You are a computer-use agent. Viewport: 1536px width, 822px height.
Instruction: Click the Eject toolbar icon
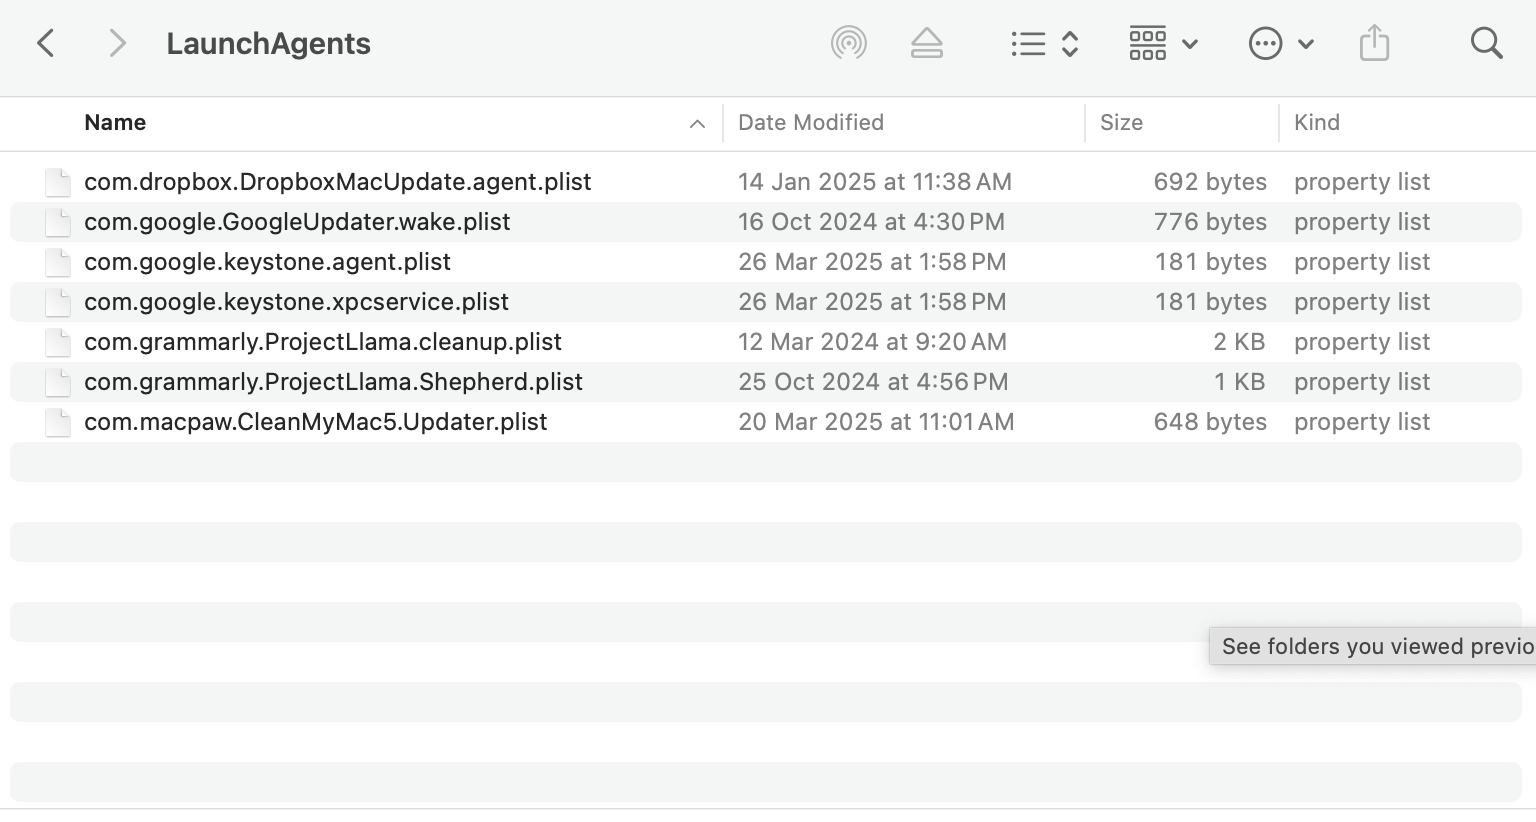pyautogui.click(x=927, y=43)
